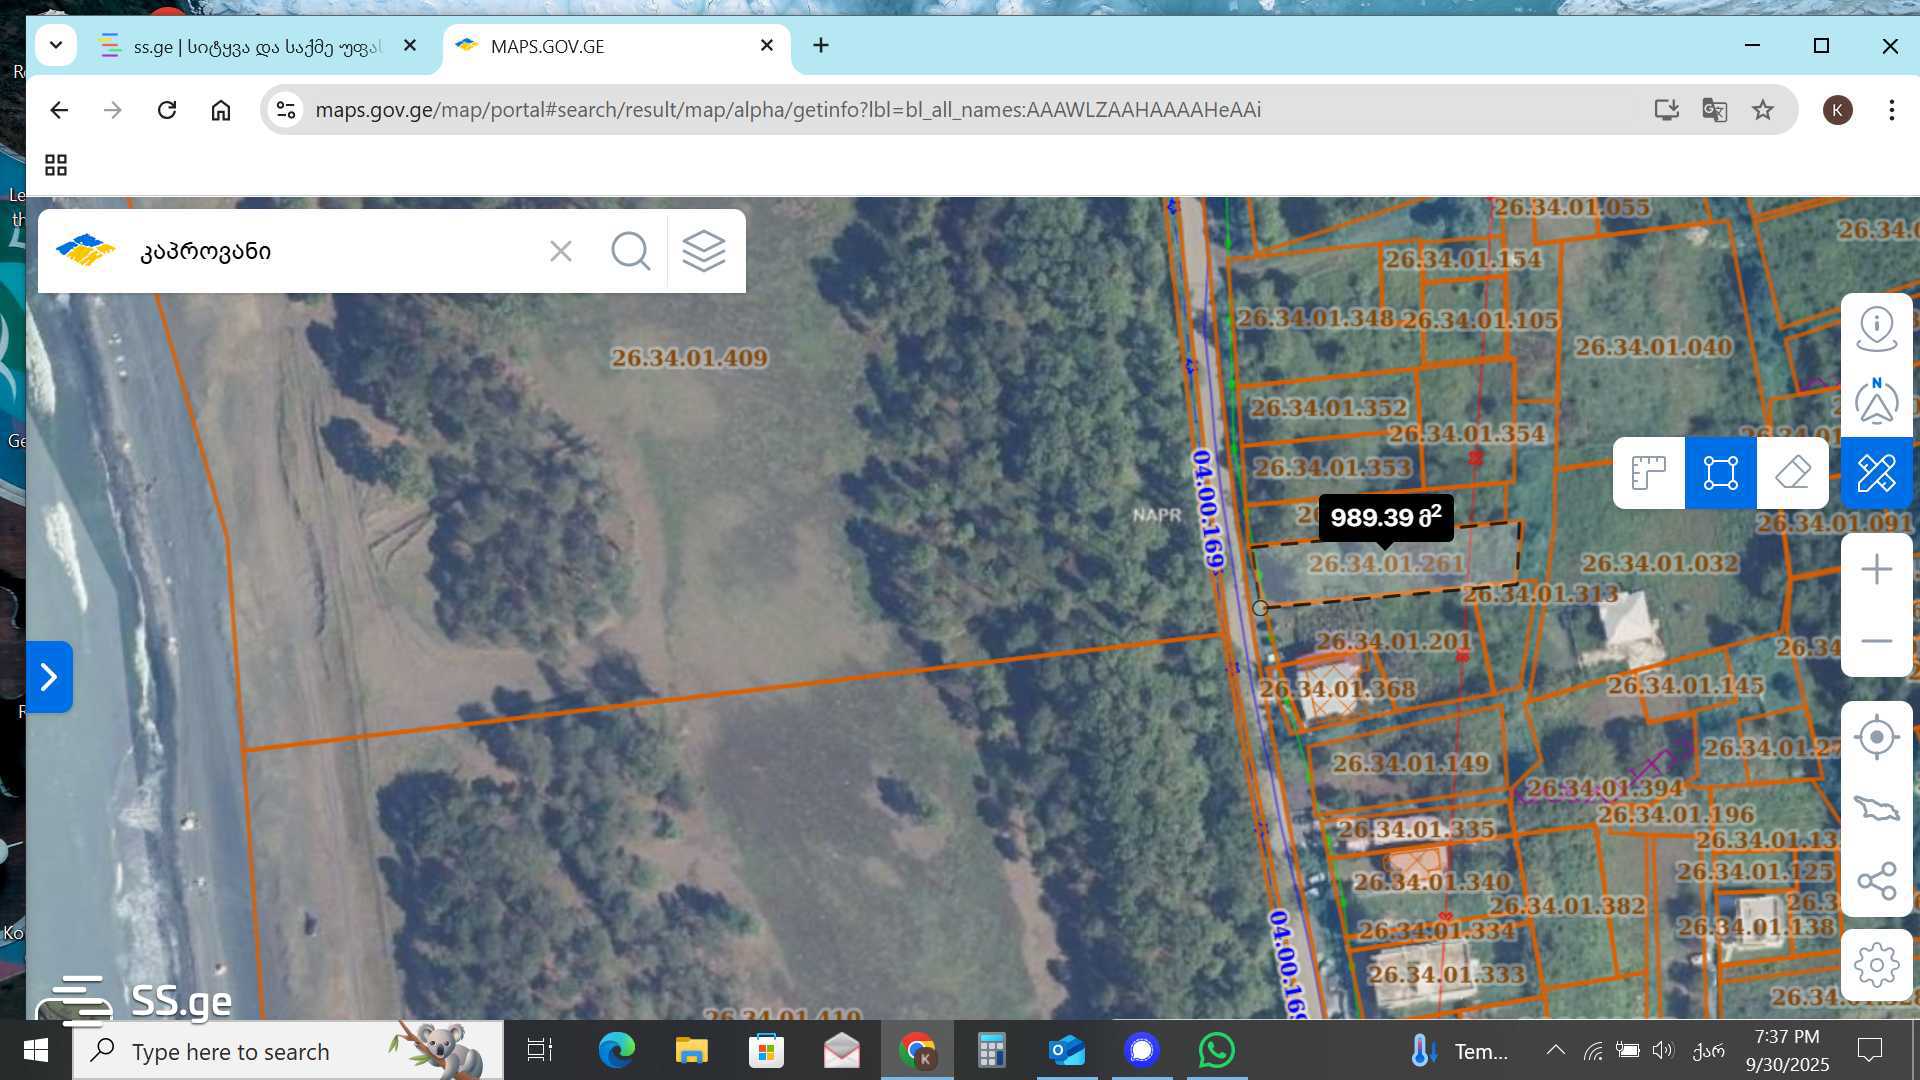Click the 989.39 area measurement label
The image size is (1920, 1080).
tap(1386, 517)
